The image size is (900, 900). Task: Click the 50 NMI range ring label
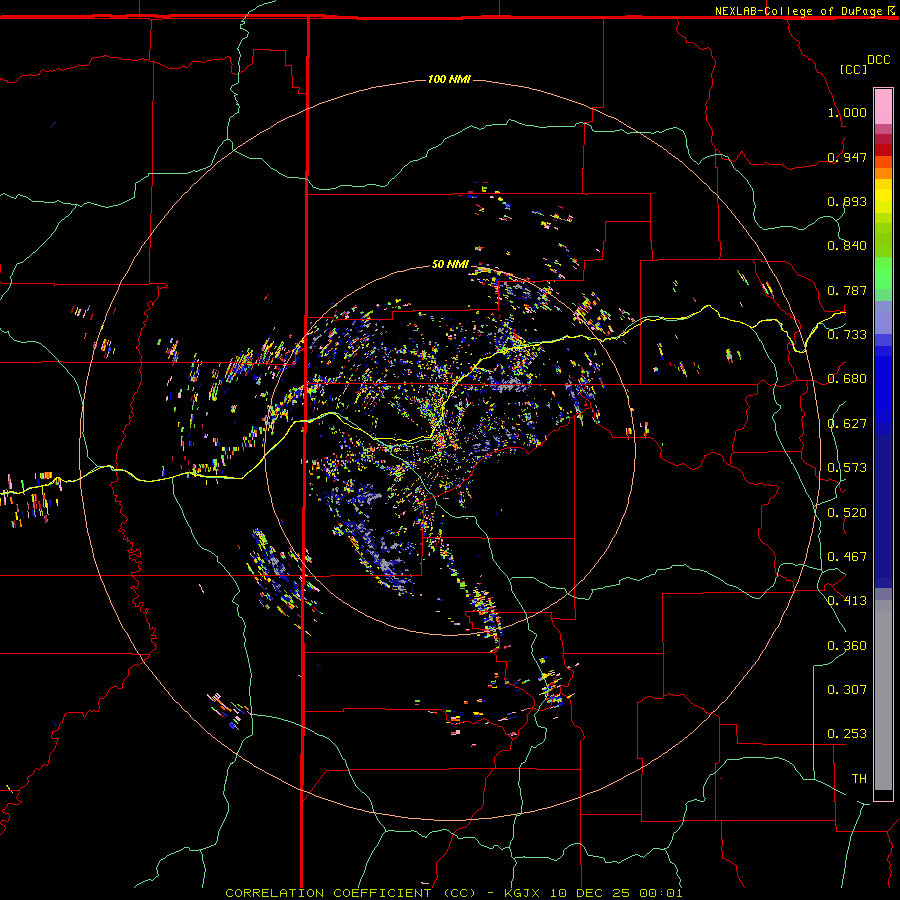pyautogui.click(x=450, y=264)
